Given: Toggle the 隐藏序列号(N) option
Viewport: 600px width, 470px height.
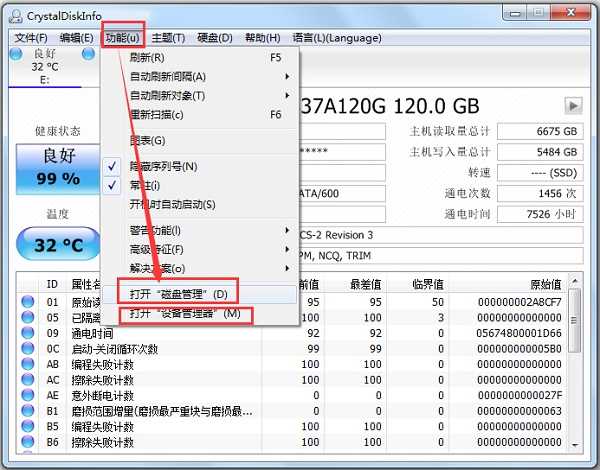Looking at the screenshot, I should (x=200, y=166).
